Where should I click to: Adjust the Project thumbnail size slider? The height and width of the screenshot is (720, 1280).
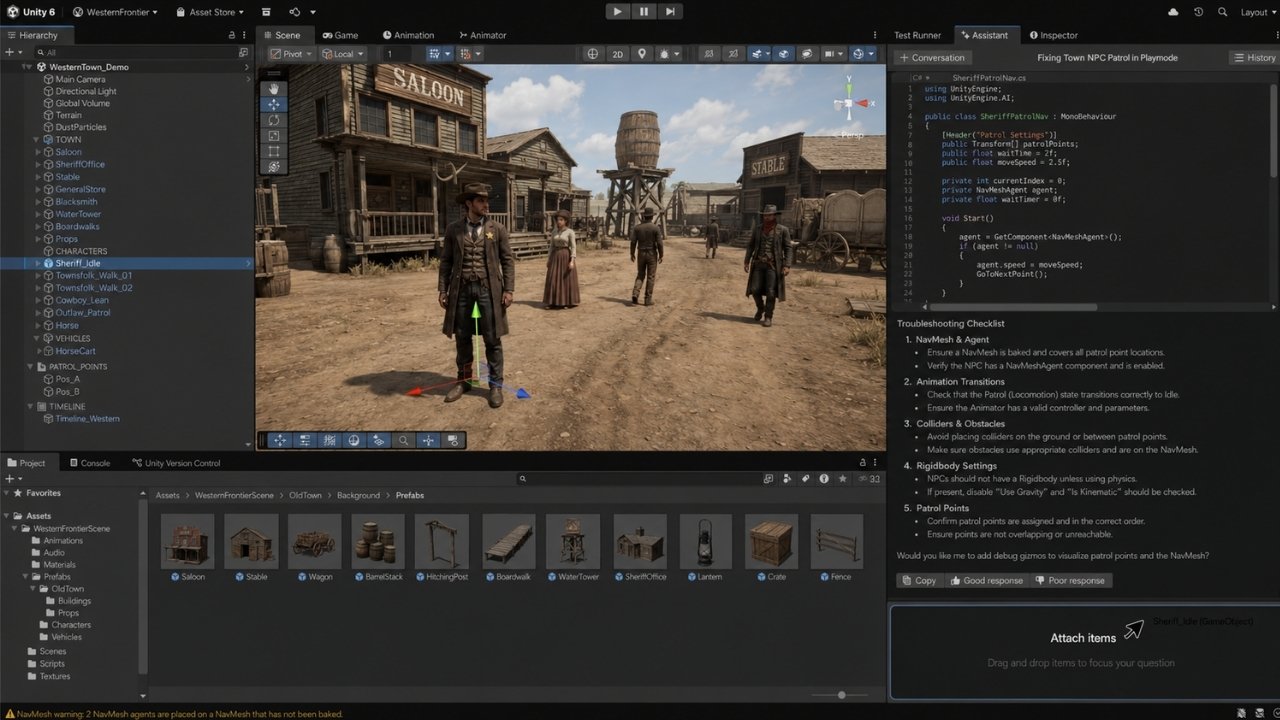pyautogui.click(x=841, y=695)
